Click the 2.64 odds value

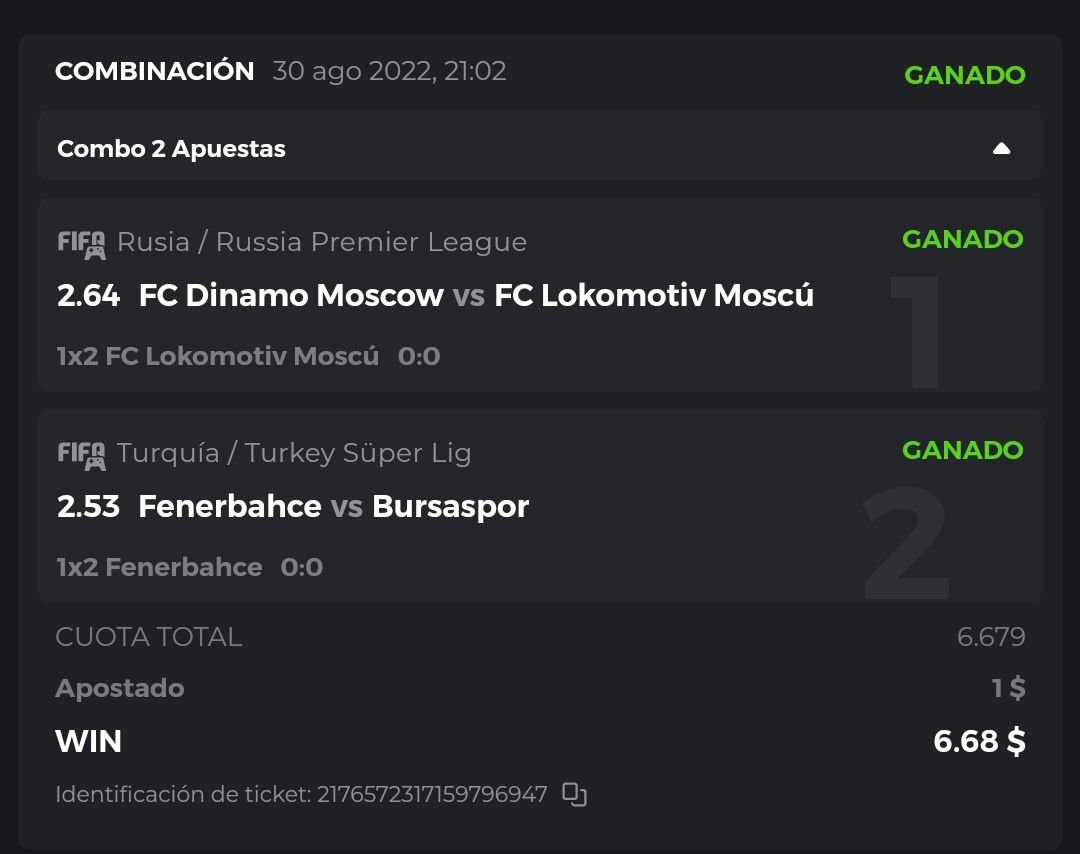pos(88,296)
